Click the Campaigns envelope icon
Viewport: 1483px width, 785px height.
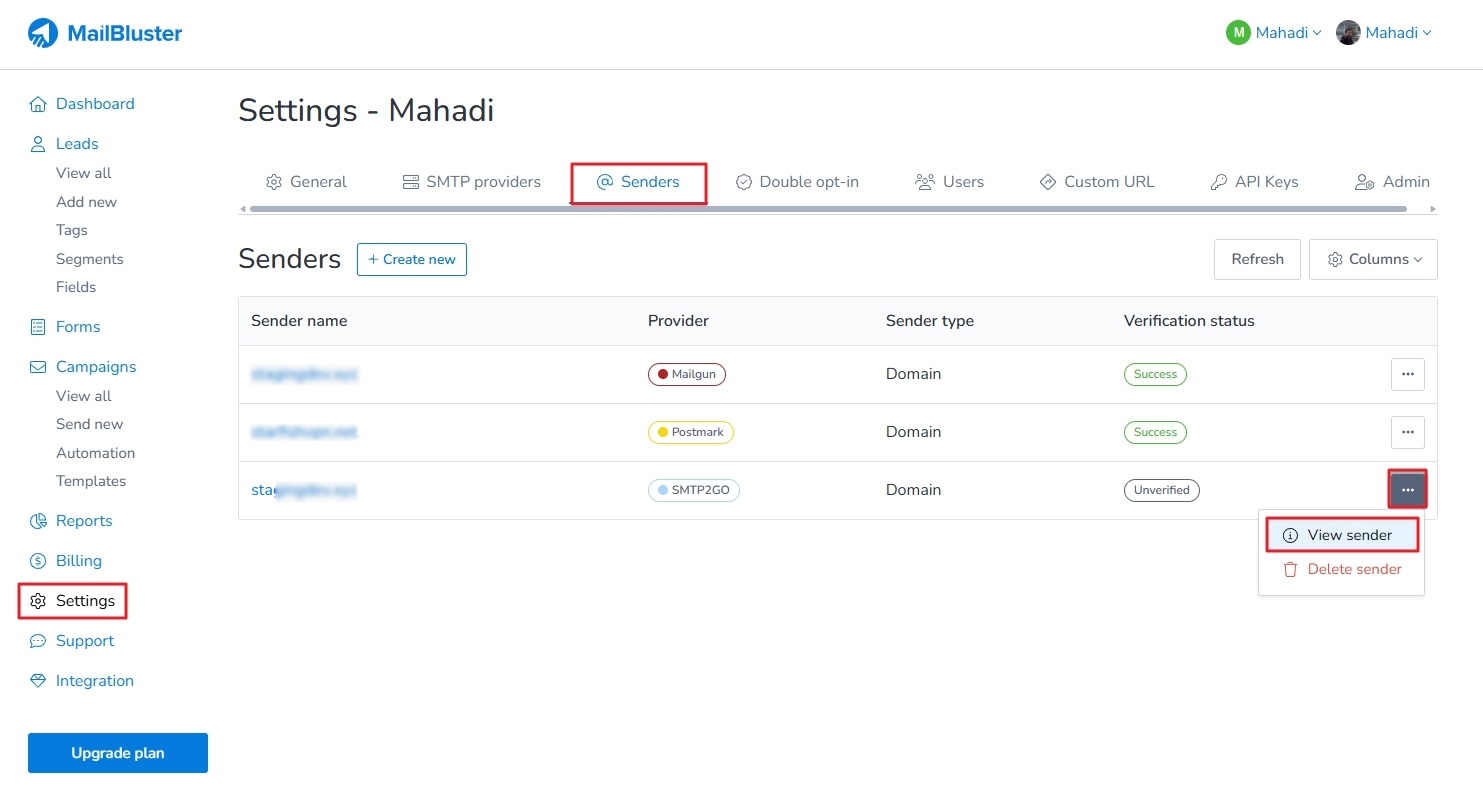click(38, 367)
